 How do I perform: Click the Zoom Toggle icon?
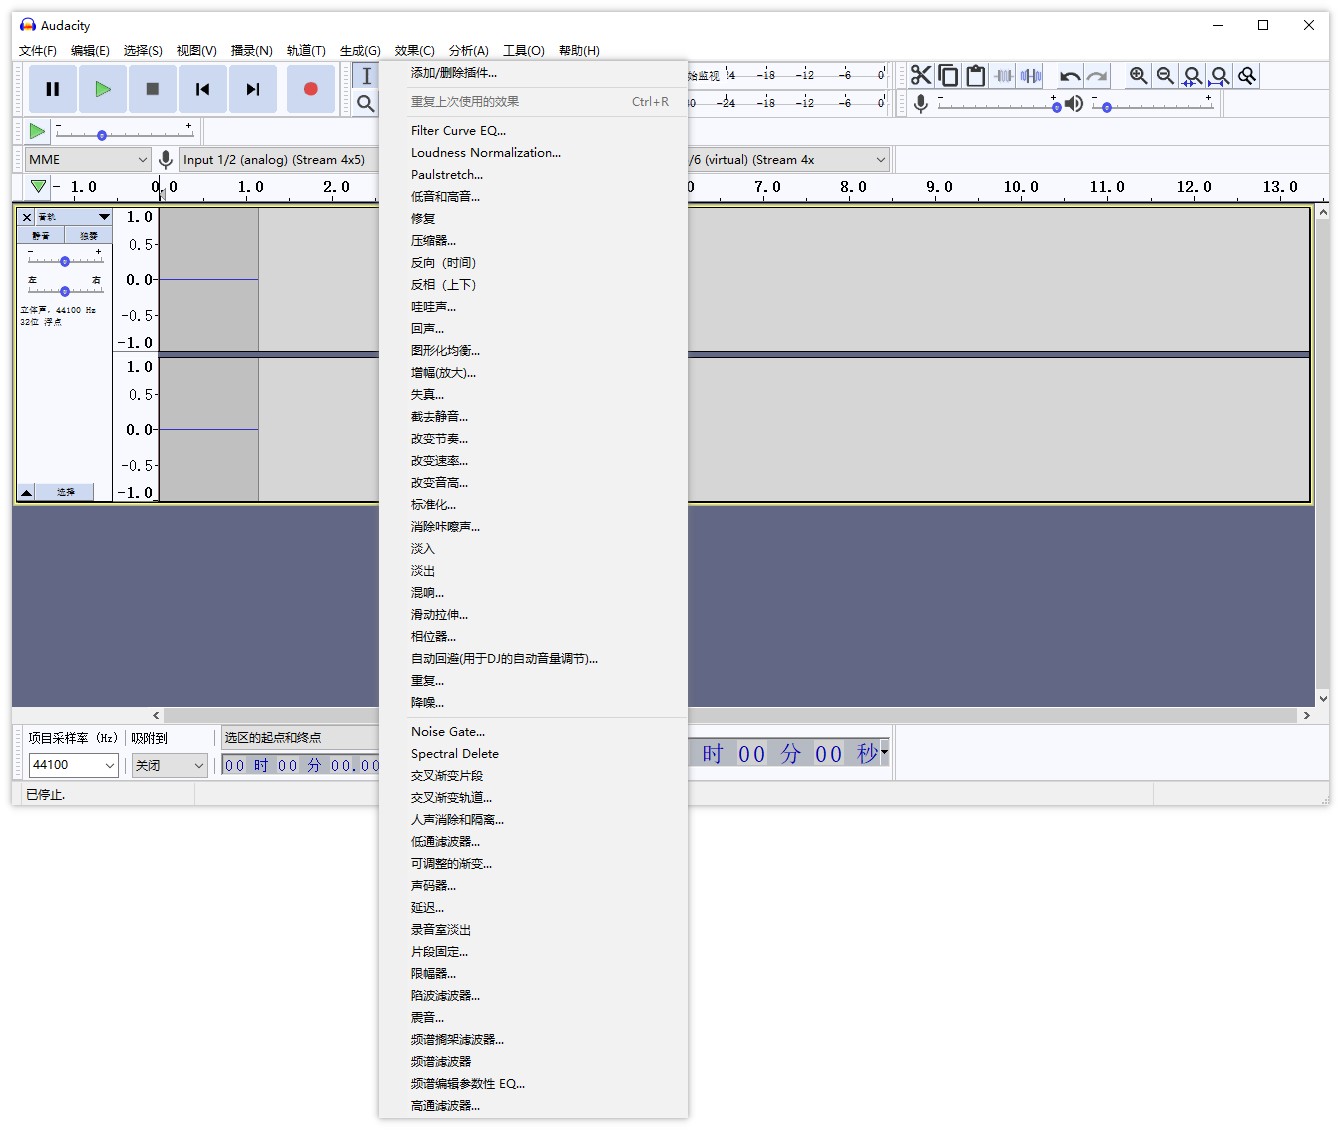[1246, 76]
